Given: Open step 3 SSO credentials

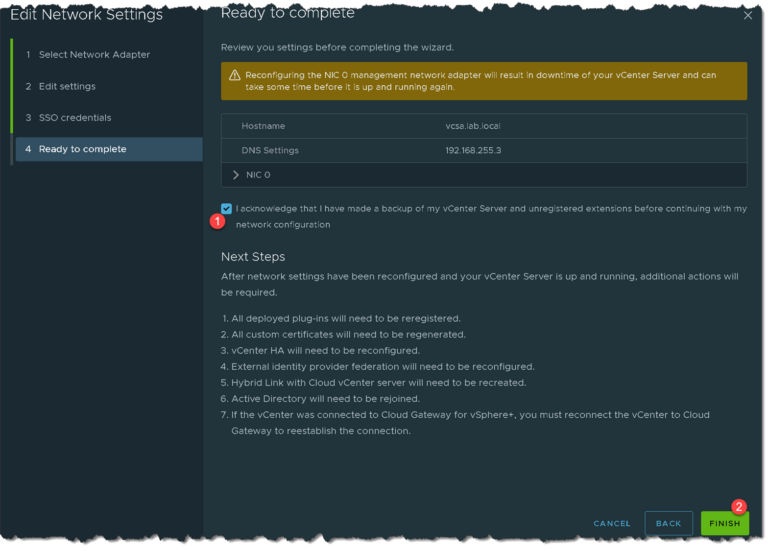Looking at the screenshot, I should tap(69, 118).
